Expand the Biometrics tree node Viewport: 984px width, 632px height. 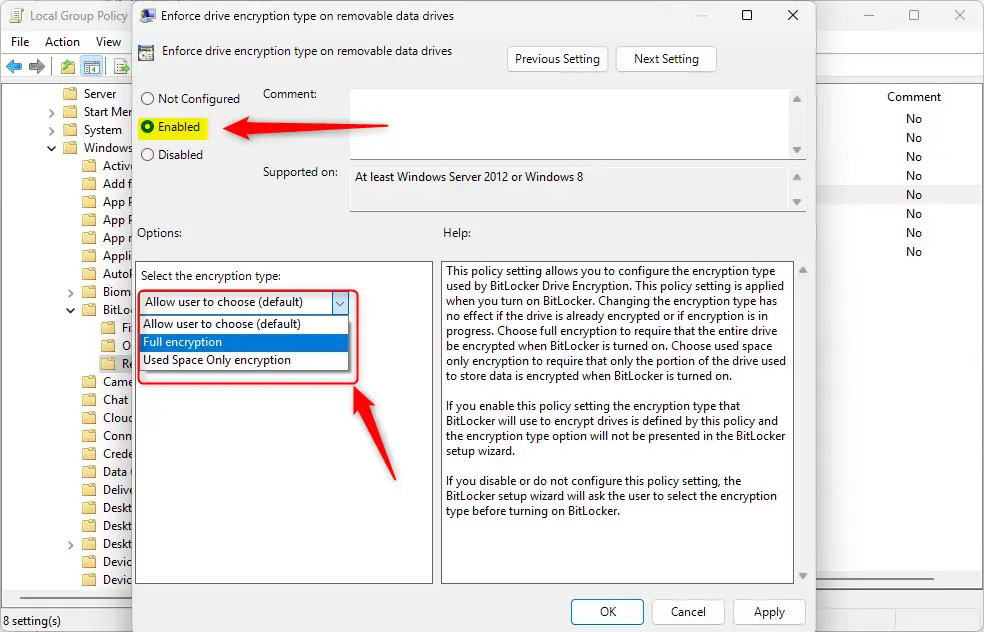pyautogui.click(x=70, y=292)
